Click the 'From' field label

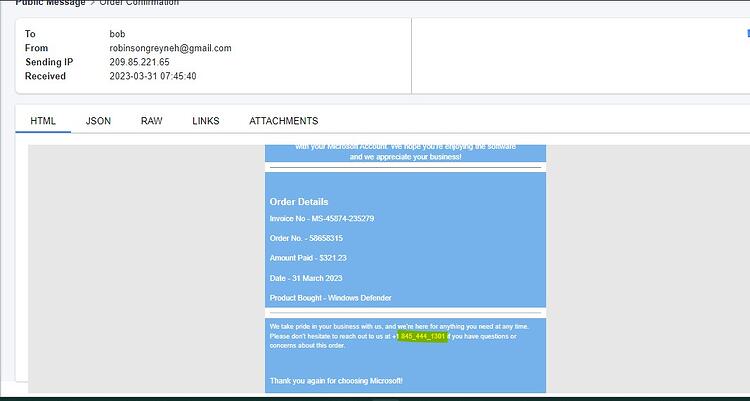pyautogui.click(x=36, y=48)
